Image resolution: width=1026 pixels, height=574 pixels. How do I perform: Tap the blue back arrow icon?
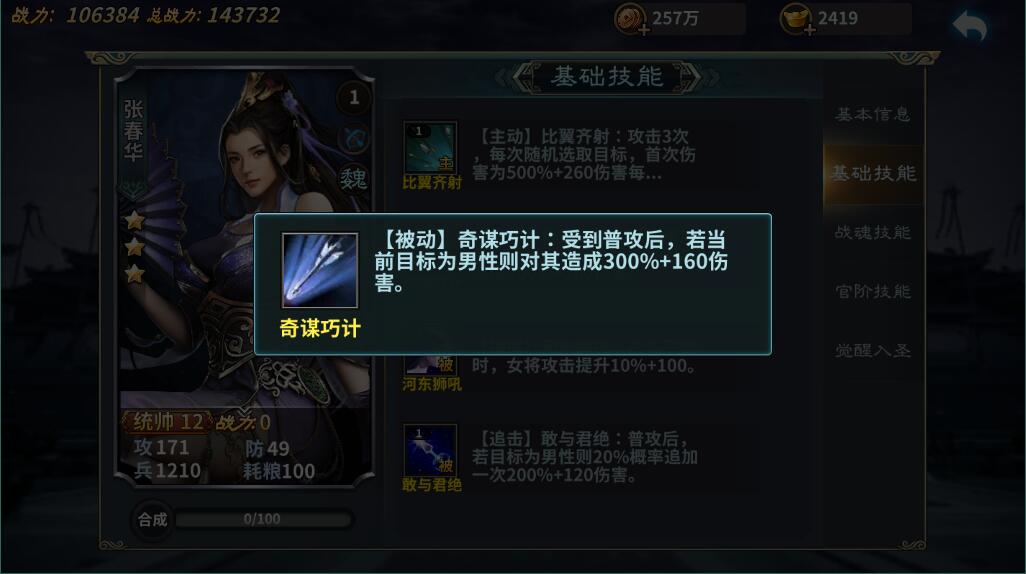coord(969,26)
